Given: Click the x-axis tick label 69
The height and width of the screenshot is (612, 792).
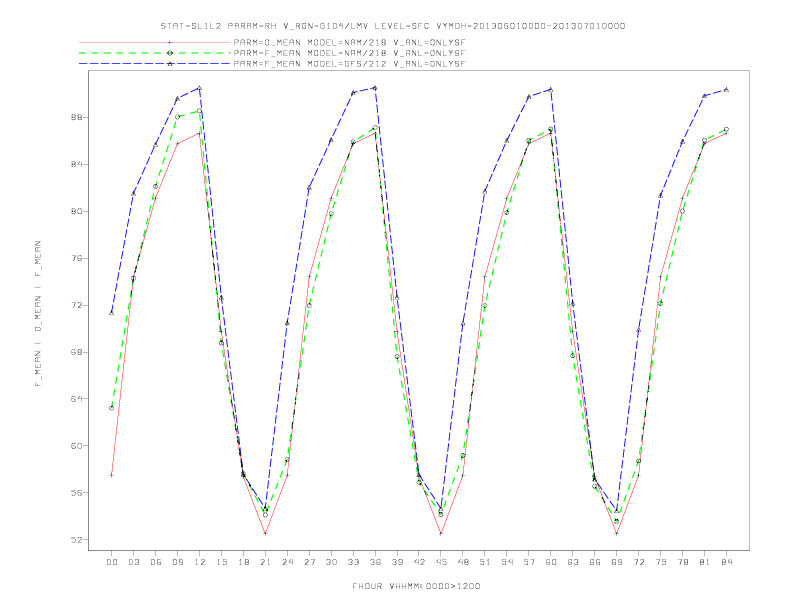Looking at the screenshot, I should tap(617, 562).
